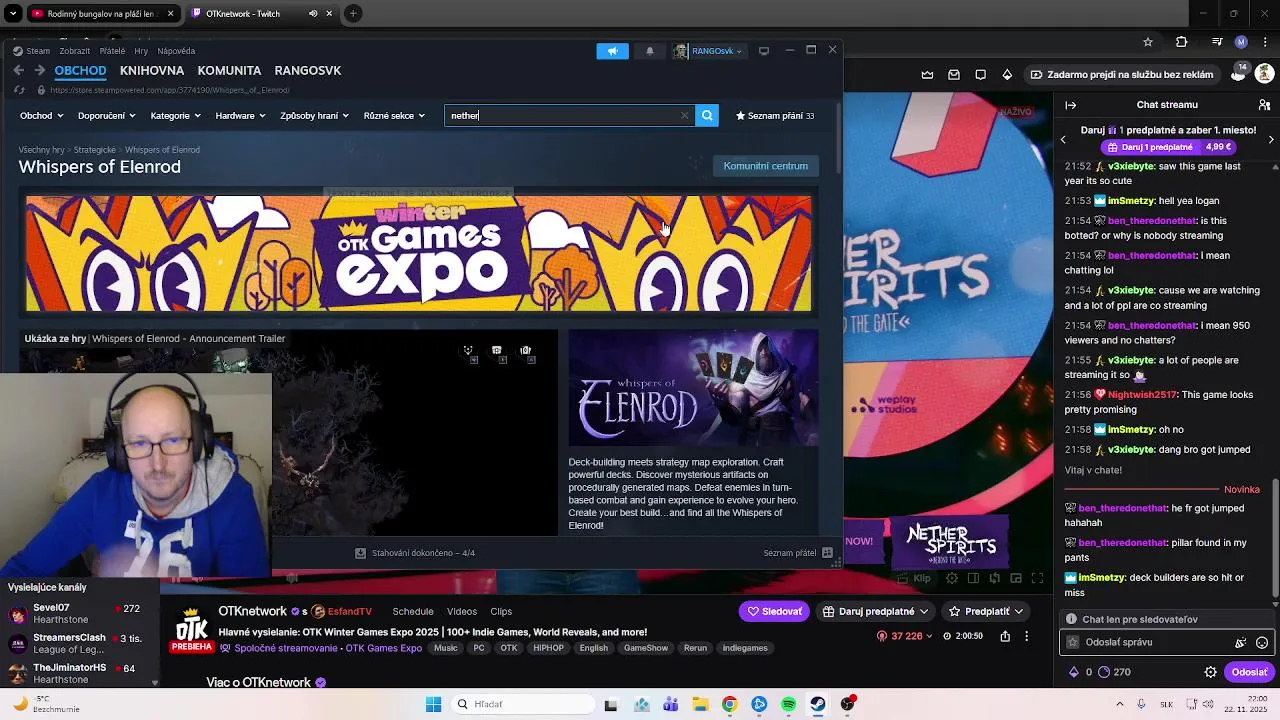Go forward in Steam navigation
This screenshot has height=720, width=1280.
click(40, 70)
